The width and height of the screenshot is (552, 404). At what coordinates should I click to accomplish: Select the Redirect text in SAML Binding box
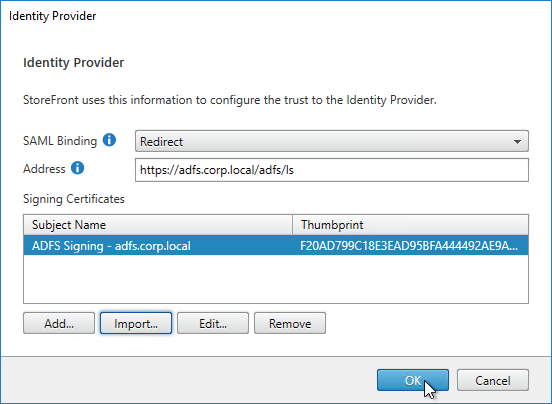(x=161, y=141)
